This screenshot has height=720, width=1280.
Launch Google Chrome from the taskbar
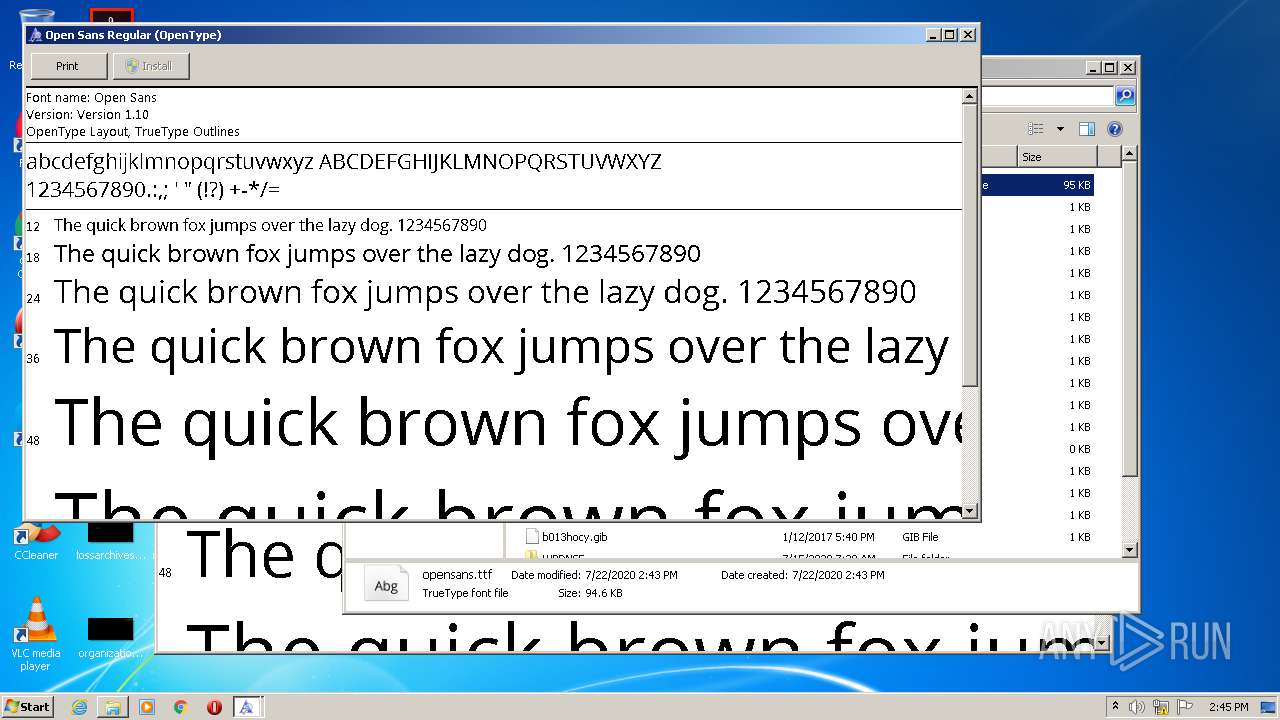coord(180,707)
